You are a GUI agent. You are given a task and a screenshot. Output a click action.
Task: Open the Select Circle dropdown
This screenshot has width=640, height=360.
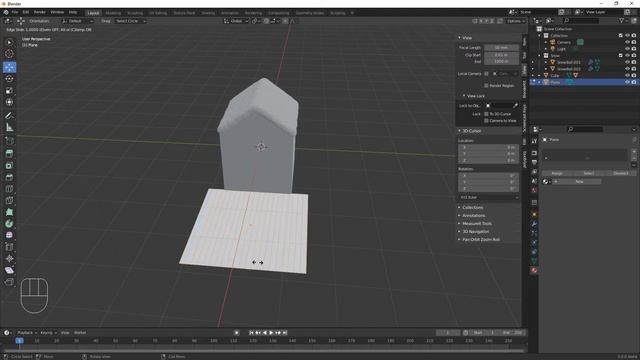130,21
